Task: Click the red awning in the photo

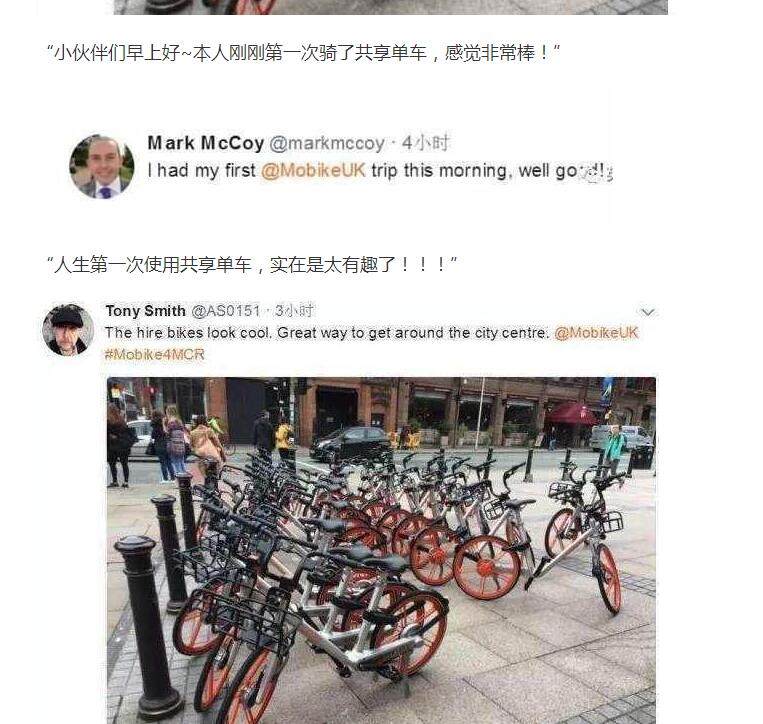Action: click(570, 414)
